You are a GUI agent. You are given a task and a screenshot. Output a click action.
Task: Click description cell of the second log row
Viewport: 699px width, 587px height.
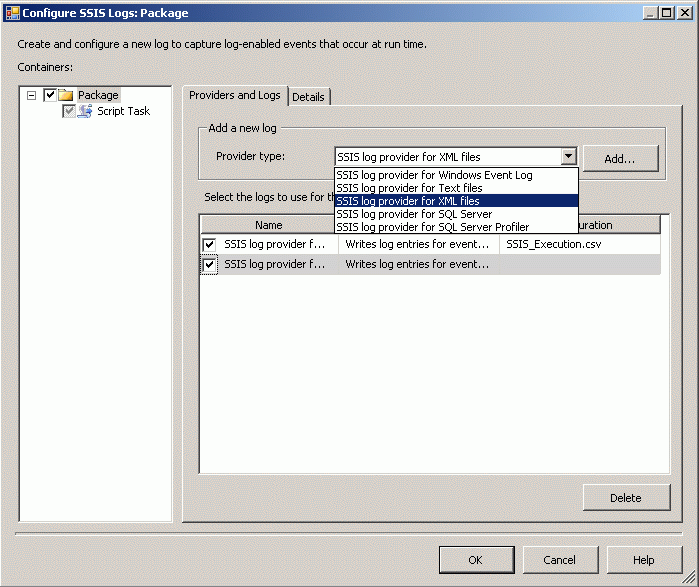coord(419,264)
